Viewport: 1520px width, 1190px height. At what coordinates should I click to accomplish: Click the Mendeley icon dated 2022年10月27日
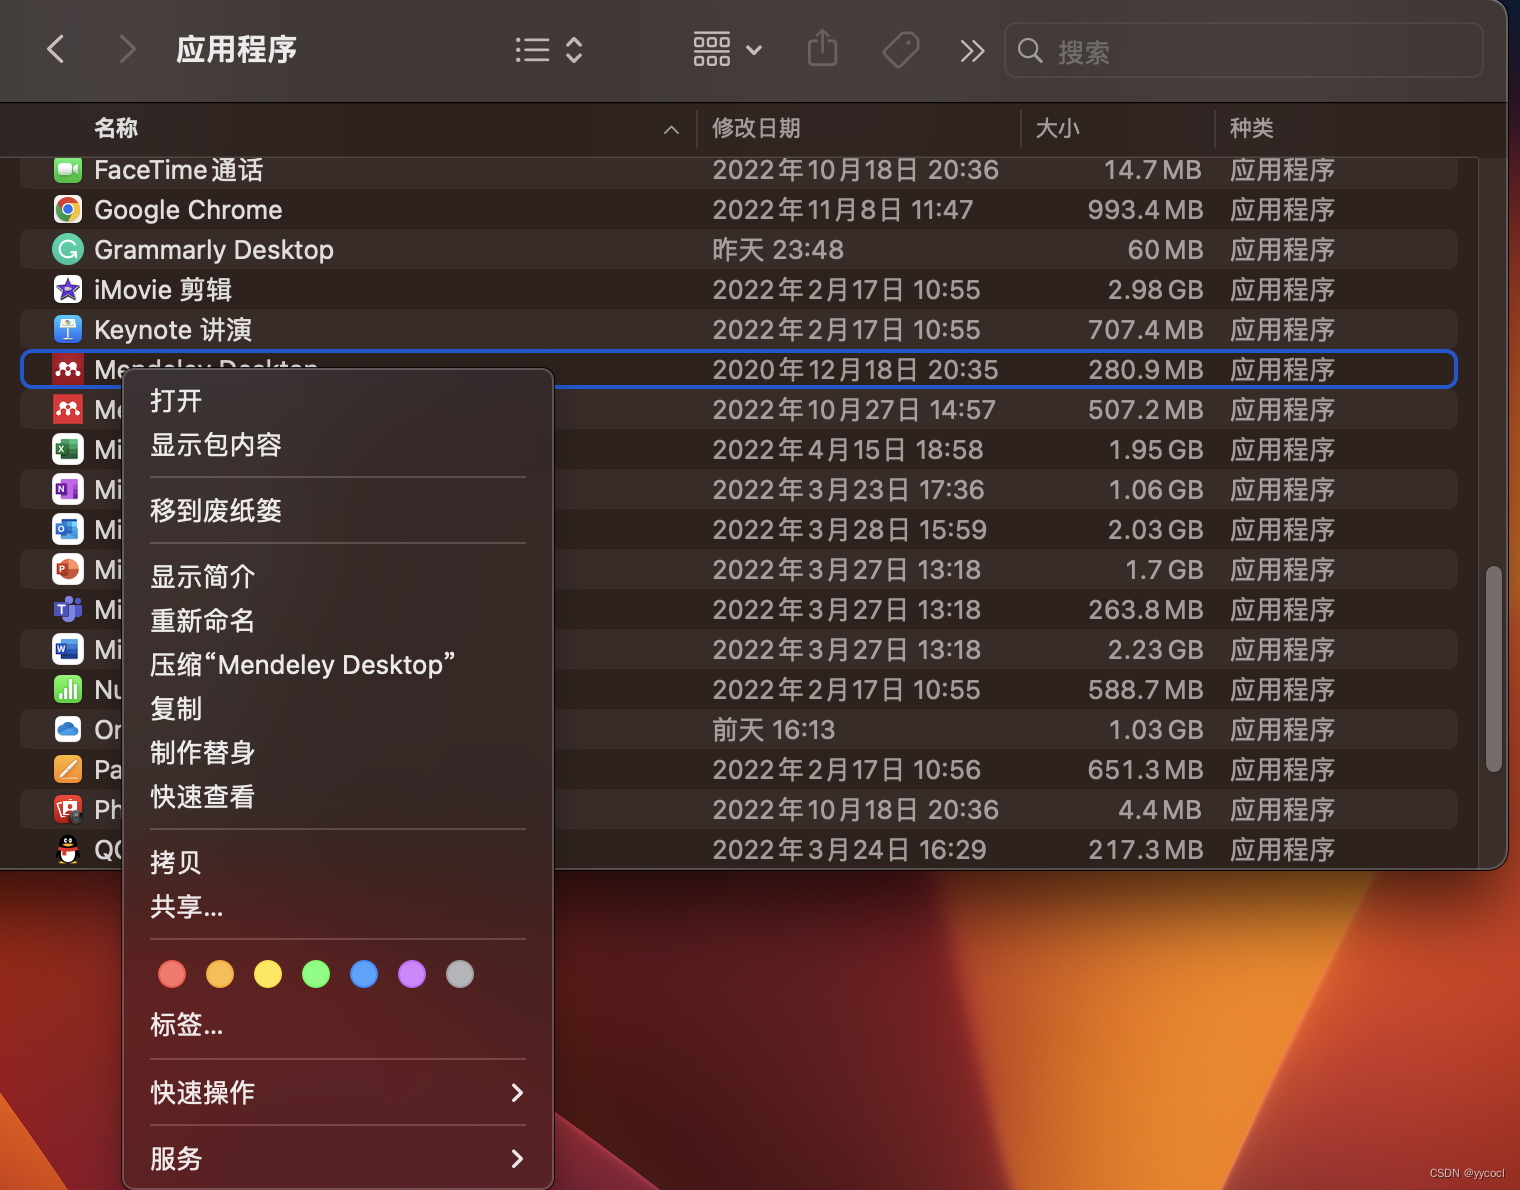click(68, 410)
